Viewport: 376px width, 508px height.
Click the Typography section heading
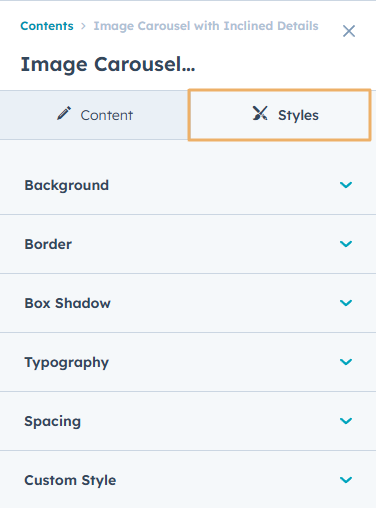point(67,363)
